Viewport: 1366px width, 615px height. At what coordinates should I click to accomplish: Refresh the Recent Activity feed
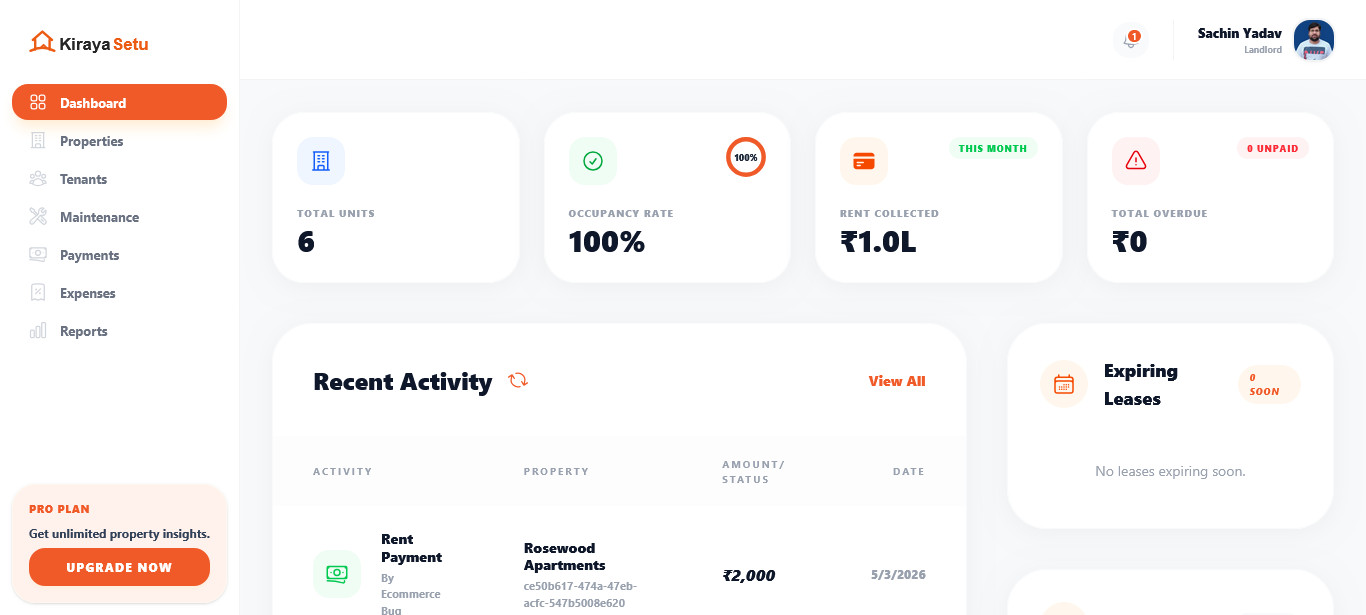click(518, 381)
